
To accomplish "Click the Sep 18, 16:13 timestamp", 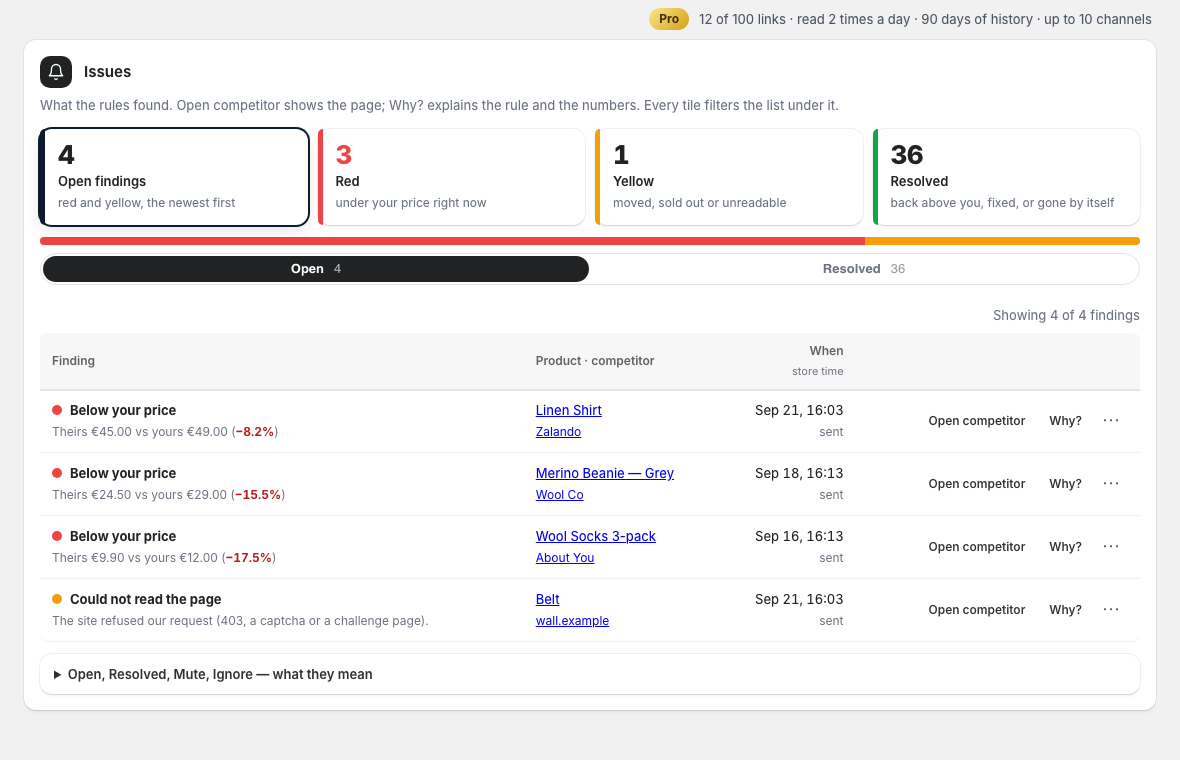I will 798,473.
